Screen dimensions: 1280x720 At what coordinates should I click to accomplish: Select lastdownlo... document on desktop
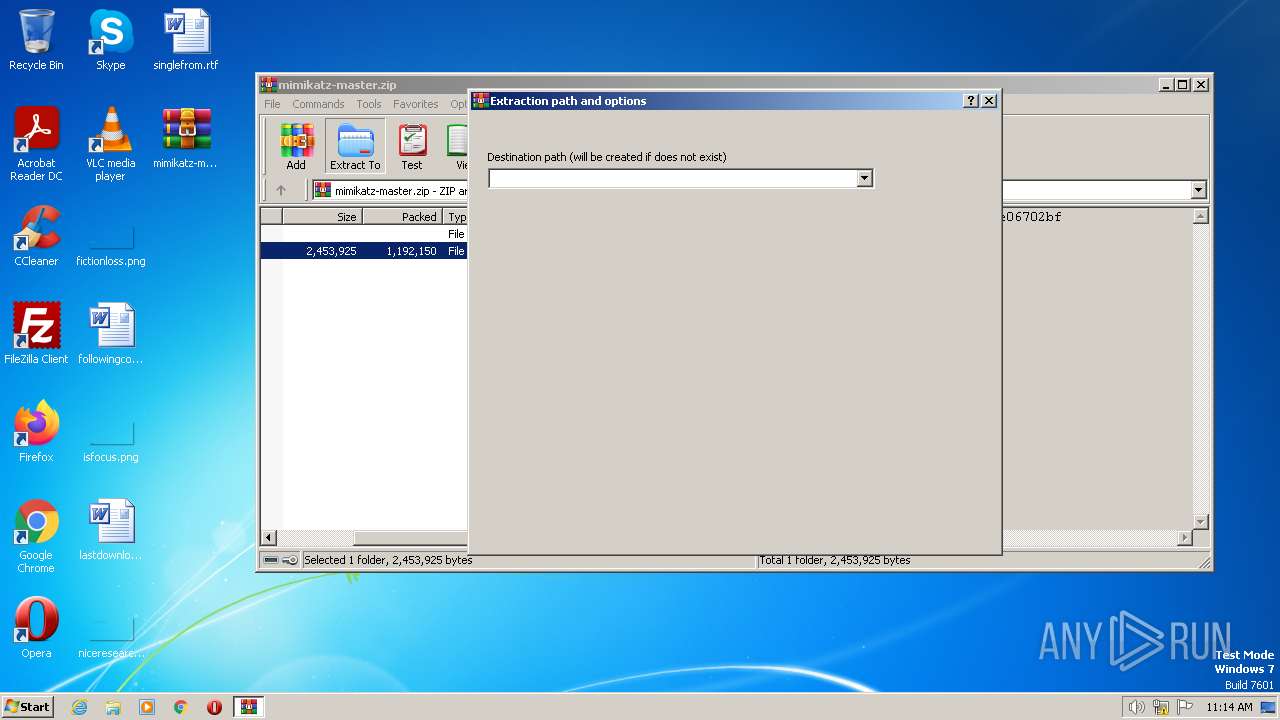coord(110,530)
